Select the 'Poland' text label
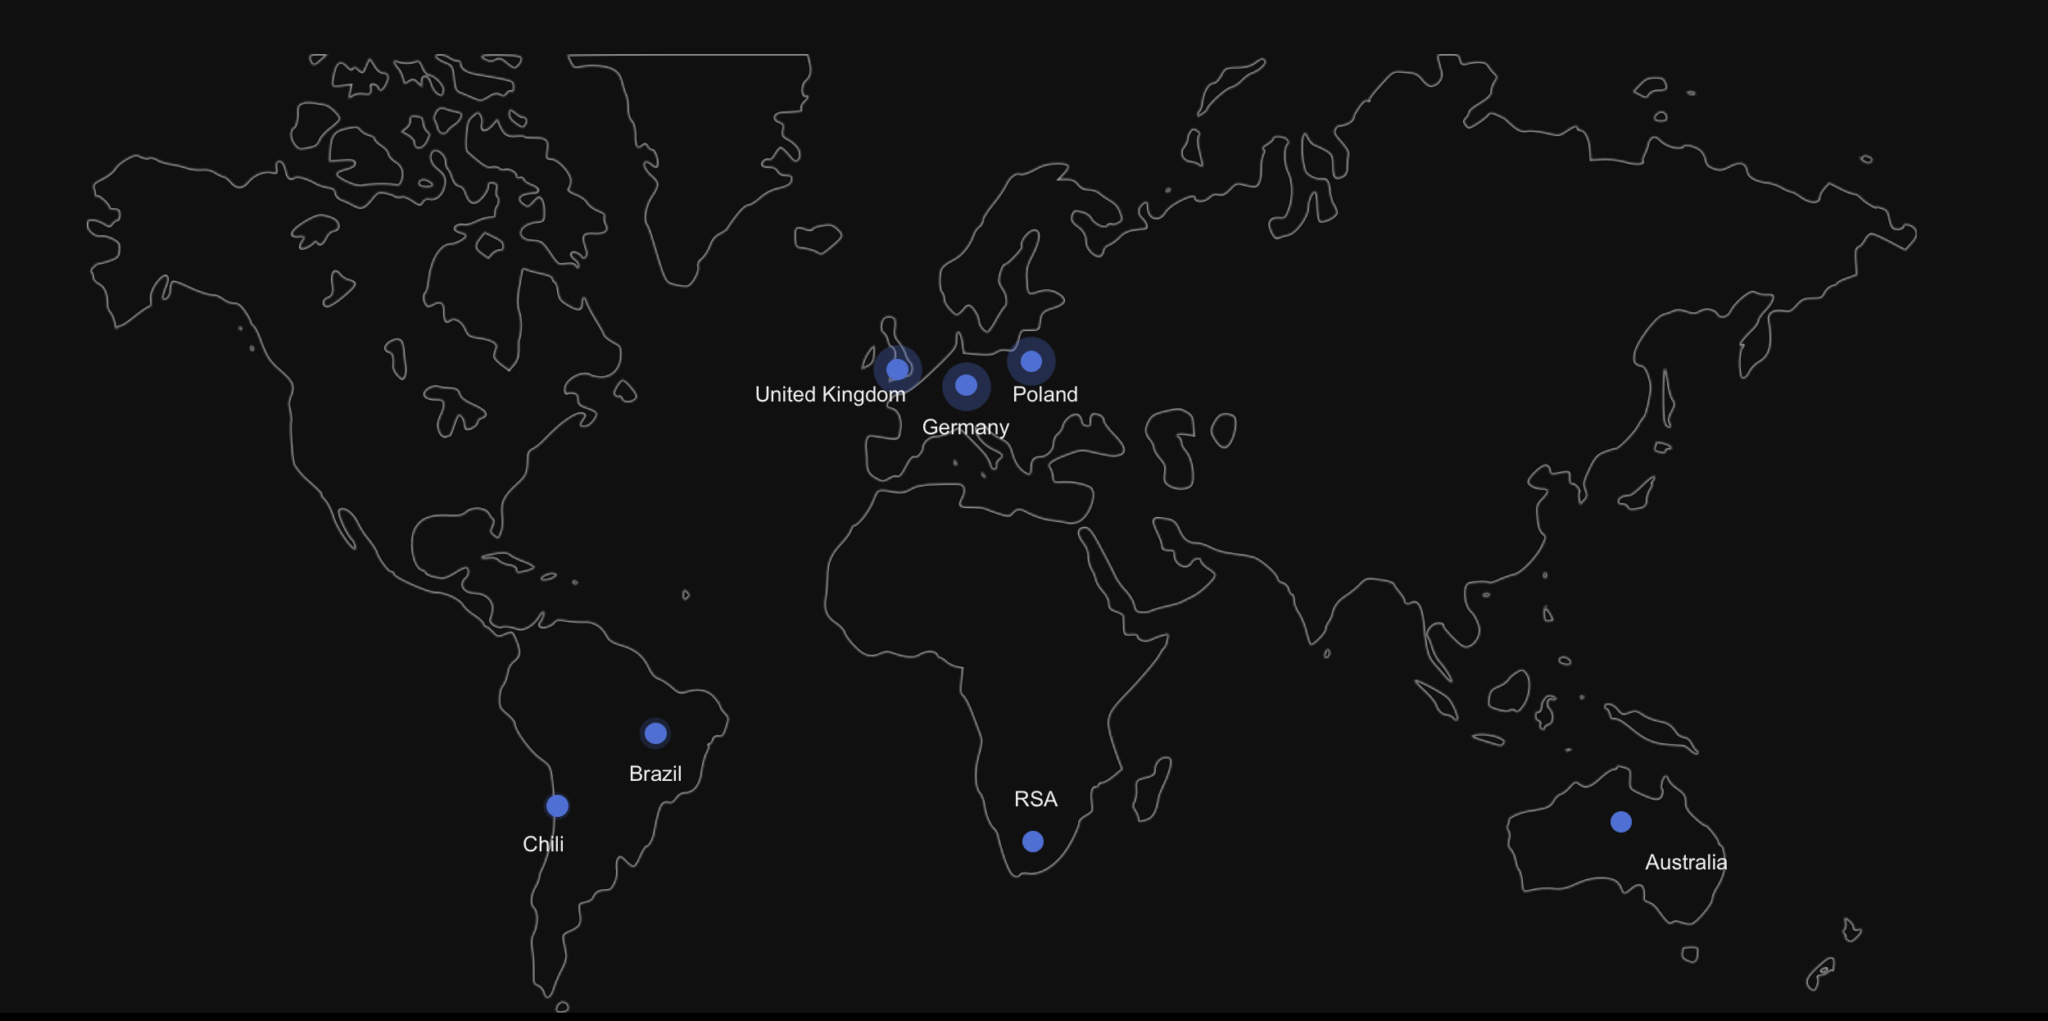The width and height of the screenshot is (2048, 1021). pos(1045,395)
